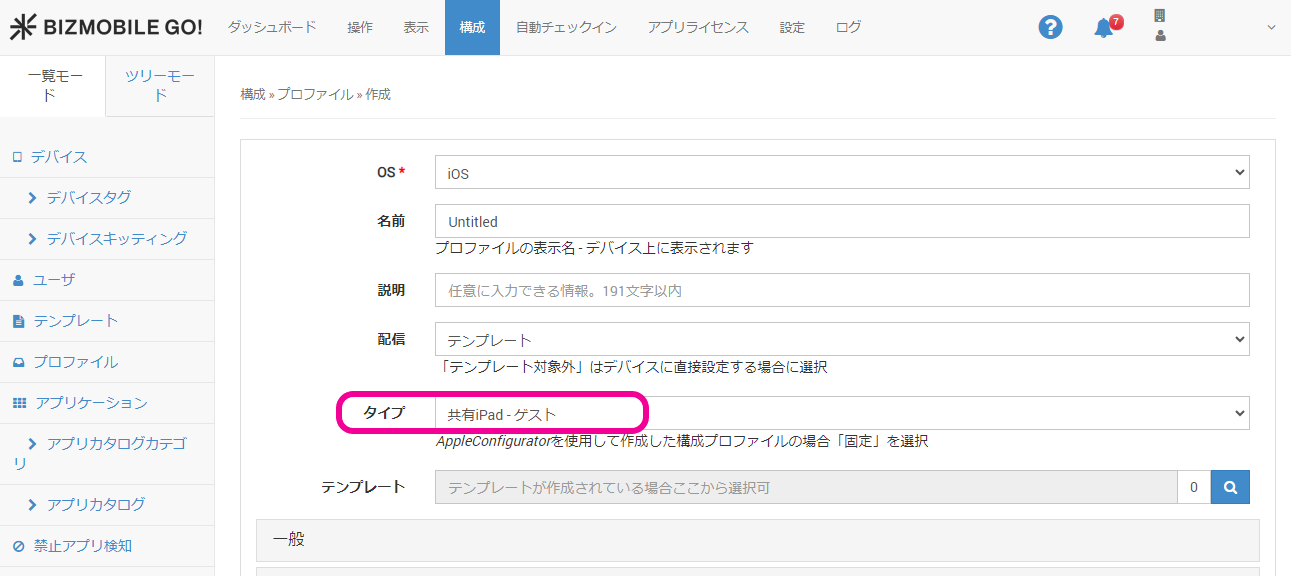
Task: Open デバイス in the sidebar
Action: [58, 157]
